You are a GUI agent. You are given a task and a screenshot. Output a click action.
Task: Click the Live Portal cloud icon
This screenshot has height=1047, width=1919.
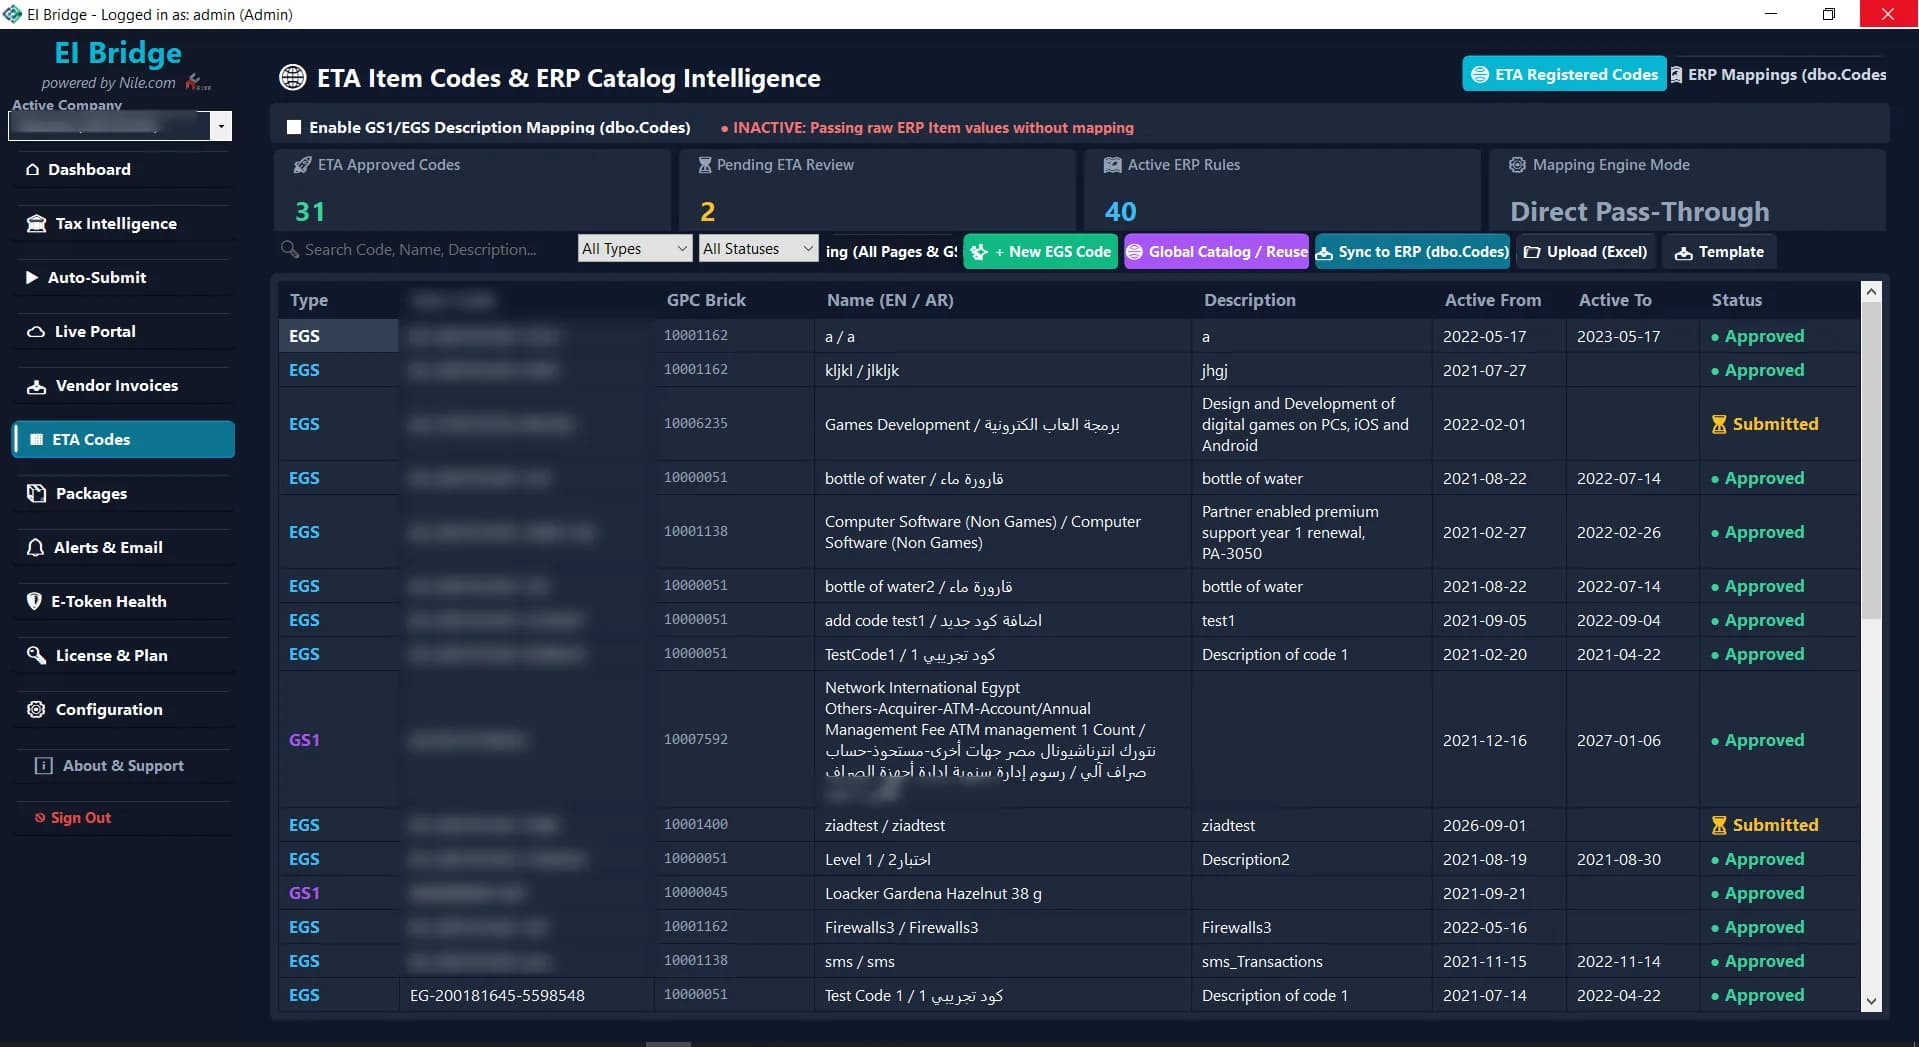click(x=35, y=332)
